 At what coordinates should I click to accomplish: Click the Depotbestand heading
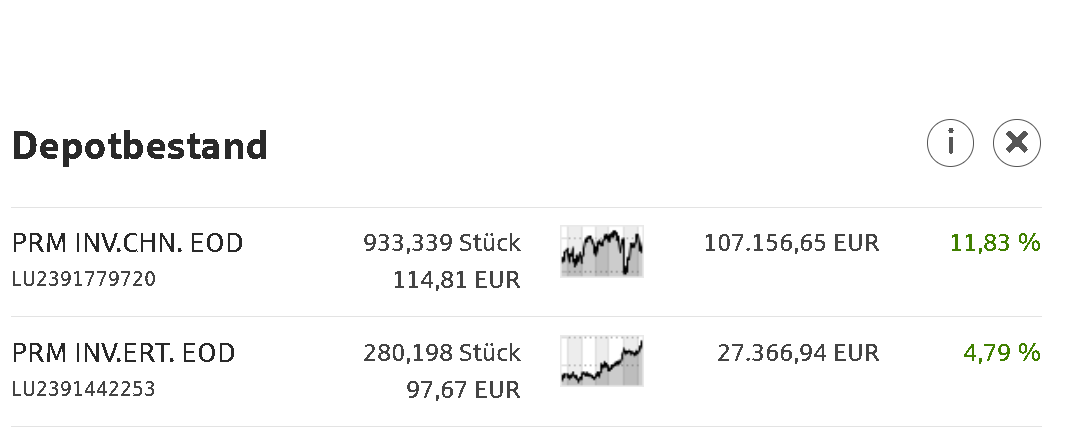click(x=140, y=146)
